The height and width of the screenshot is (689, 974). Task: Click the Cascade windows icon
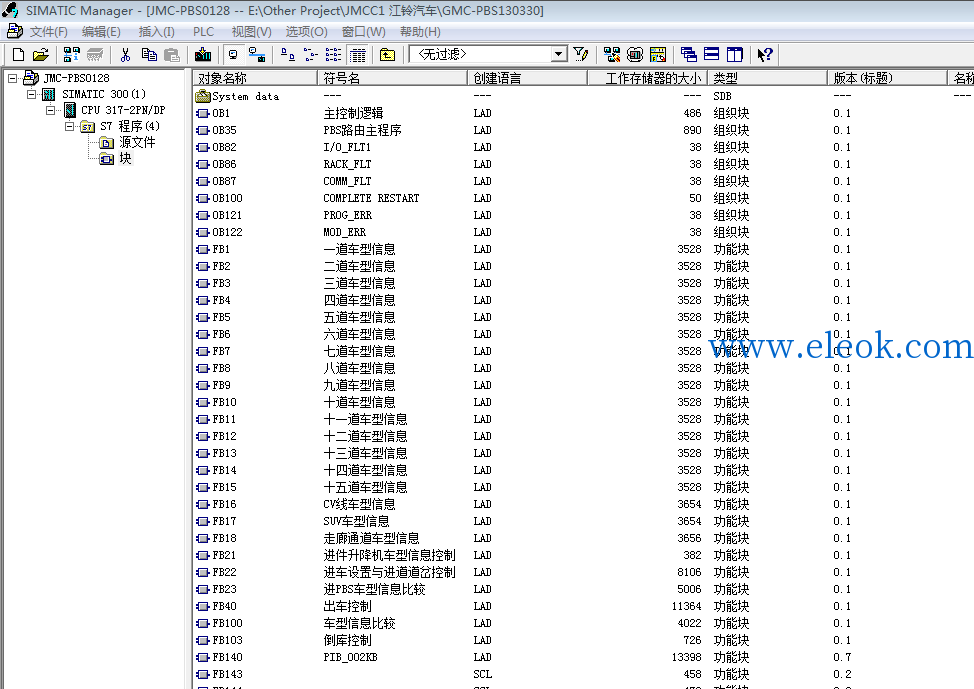[688, 55]
